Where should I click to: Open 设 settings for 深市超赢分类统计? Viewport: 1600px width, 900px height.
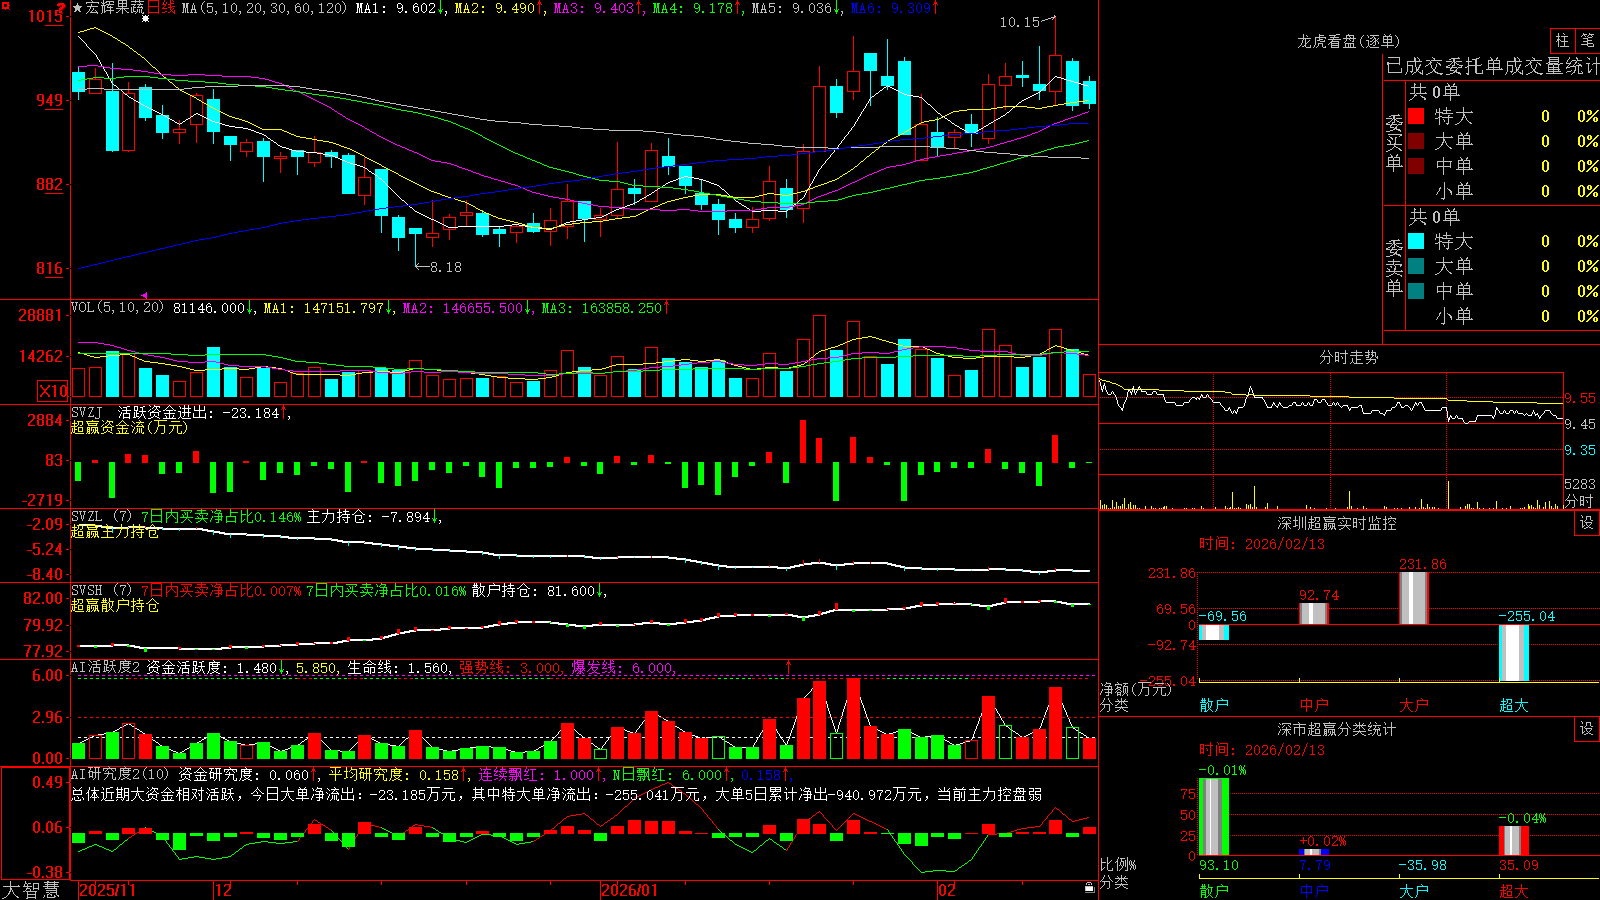click(x=1587, y=729)
